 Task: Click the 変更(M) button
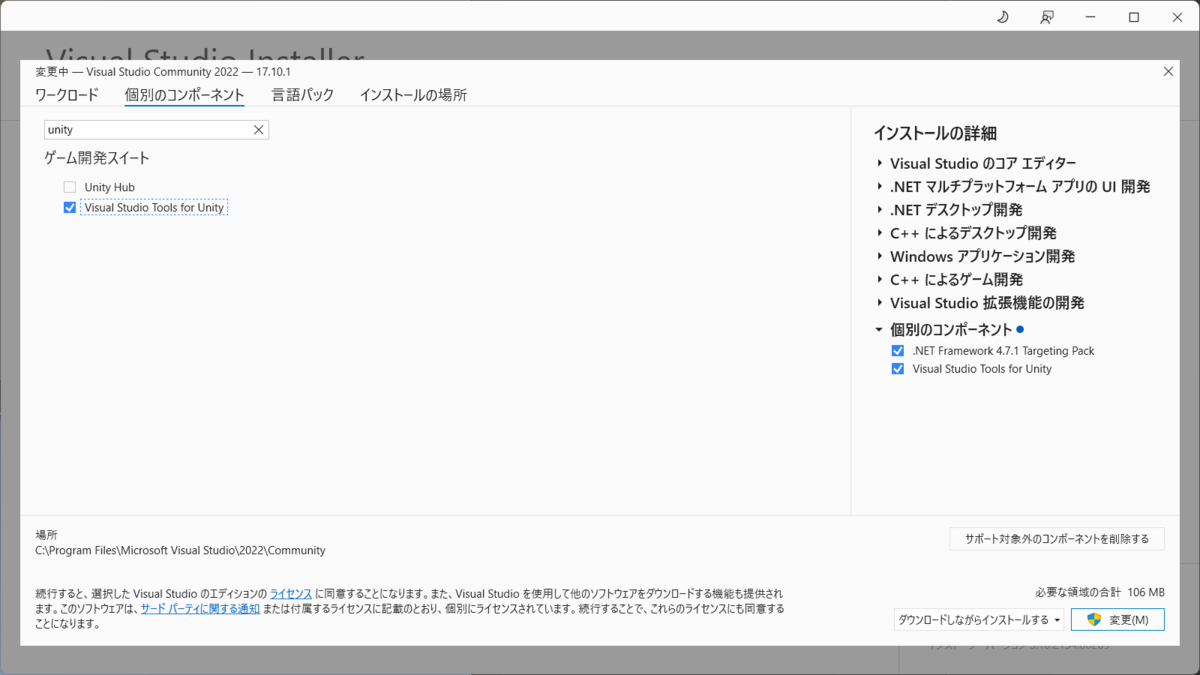point(1117,620)
